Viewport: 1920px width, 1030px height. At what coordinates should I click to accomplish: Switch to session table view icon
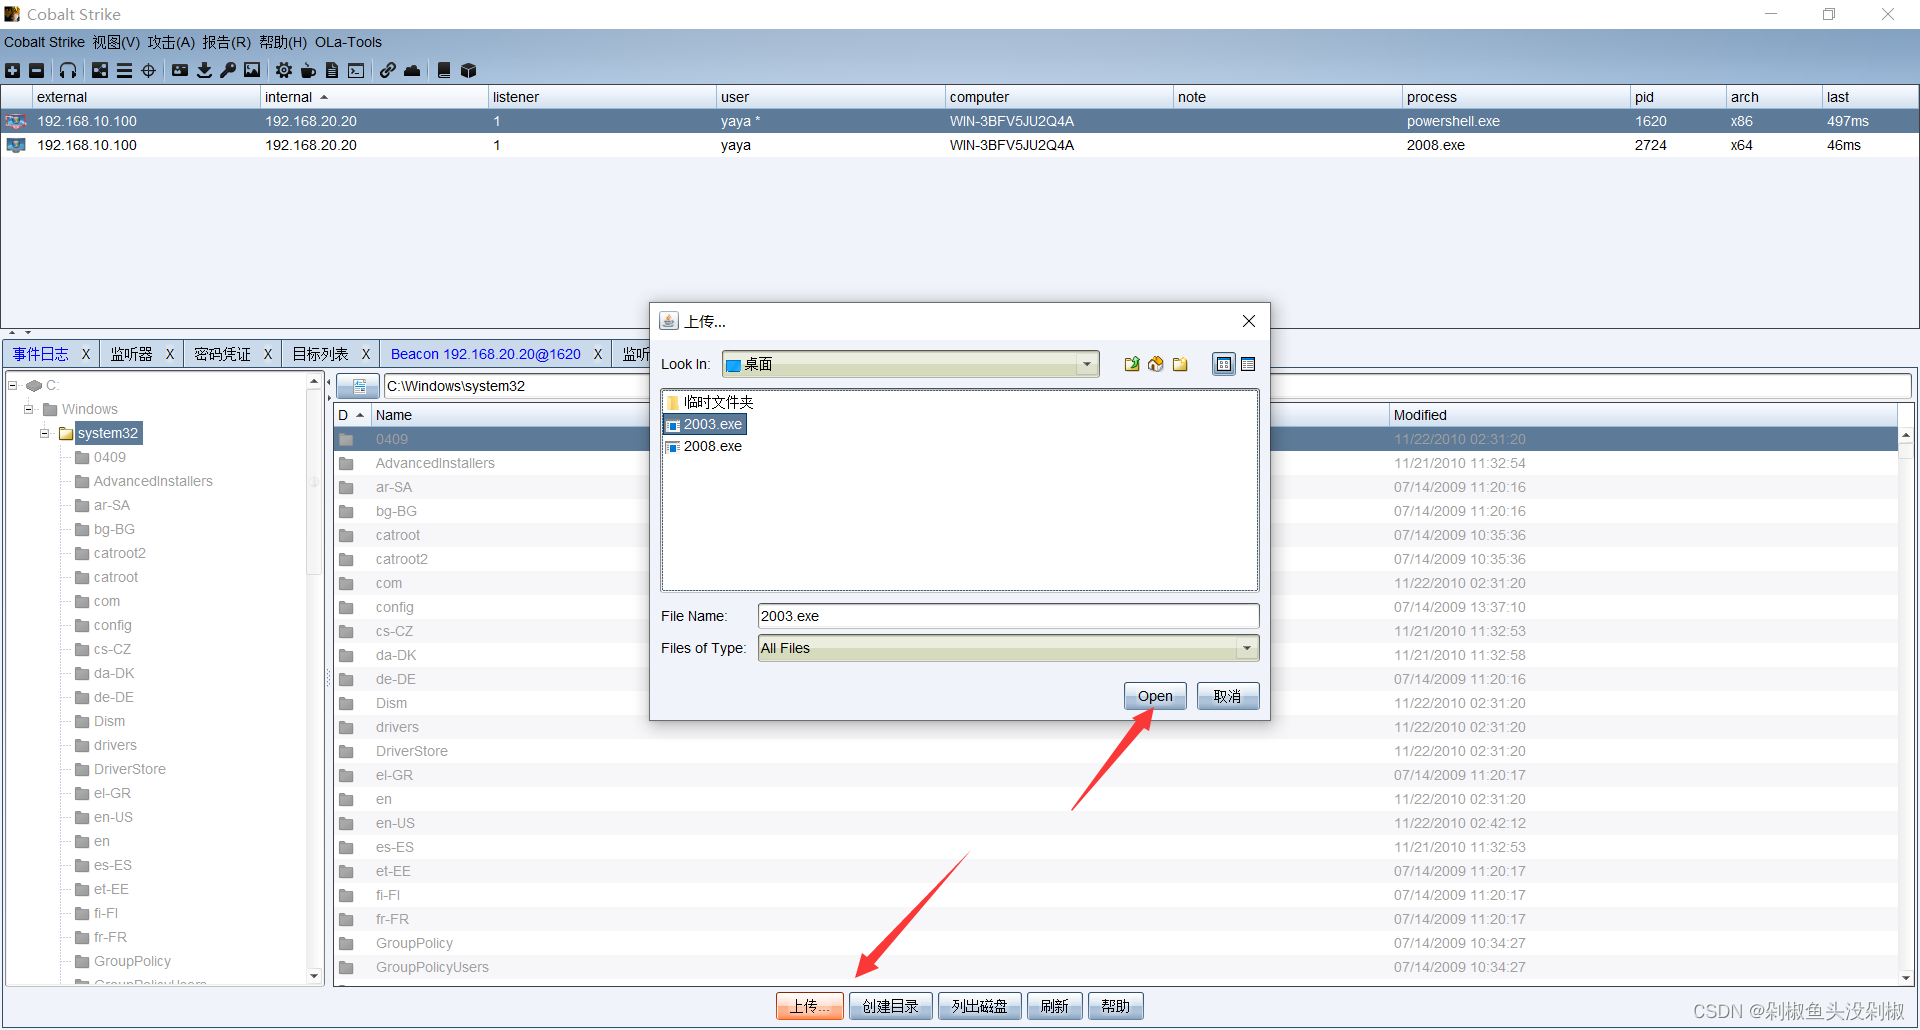point(124,70)
